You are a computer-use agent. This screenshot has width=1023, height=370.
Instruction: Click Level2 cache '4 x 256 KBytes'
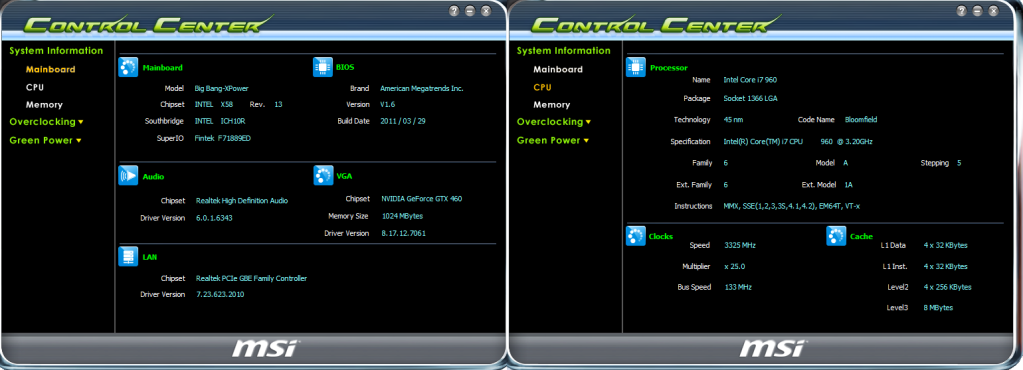[947, 287]
